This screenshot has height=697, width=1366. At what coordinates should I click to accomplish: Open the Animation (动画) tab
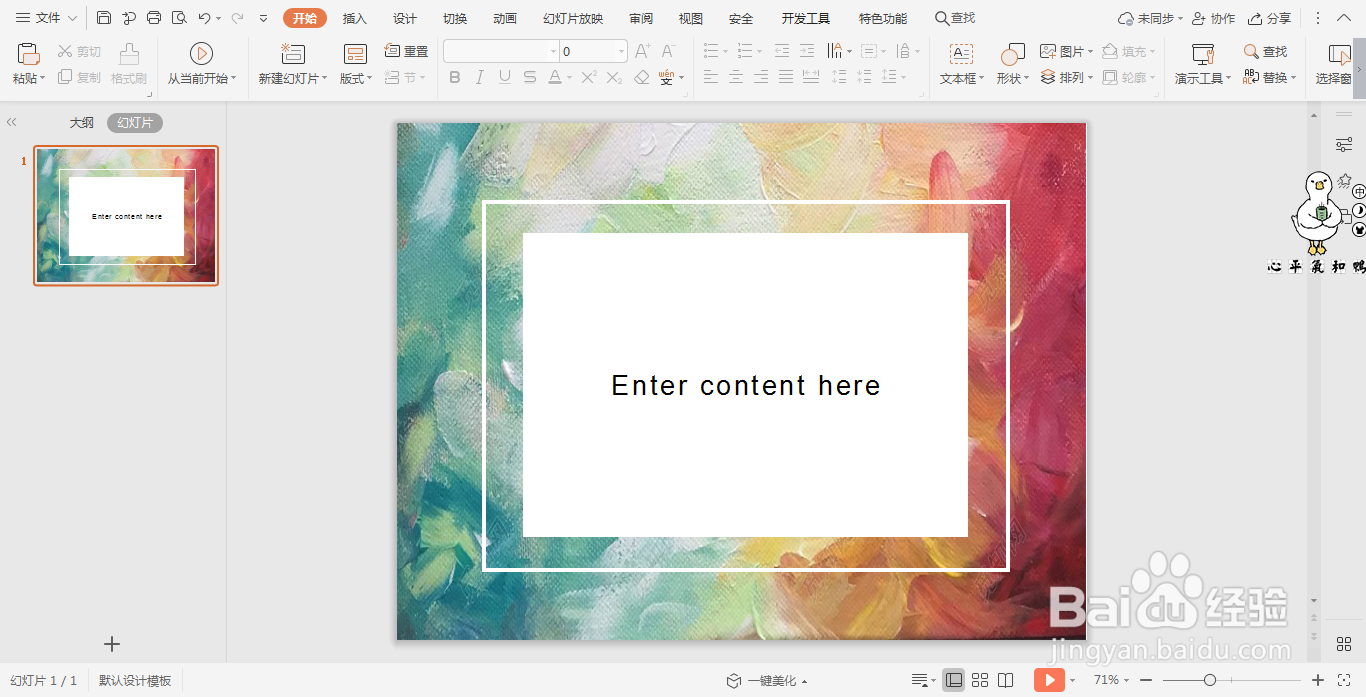(x=505, y=18)
